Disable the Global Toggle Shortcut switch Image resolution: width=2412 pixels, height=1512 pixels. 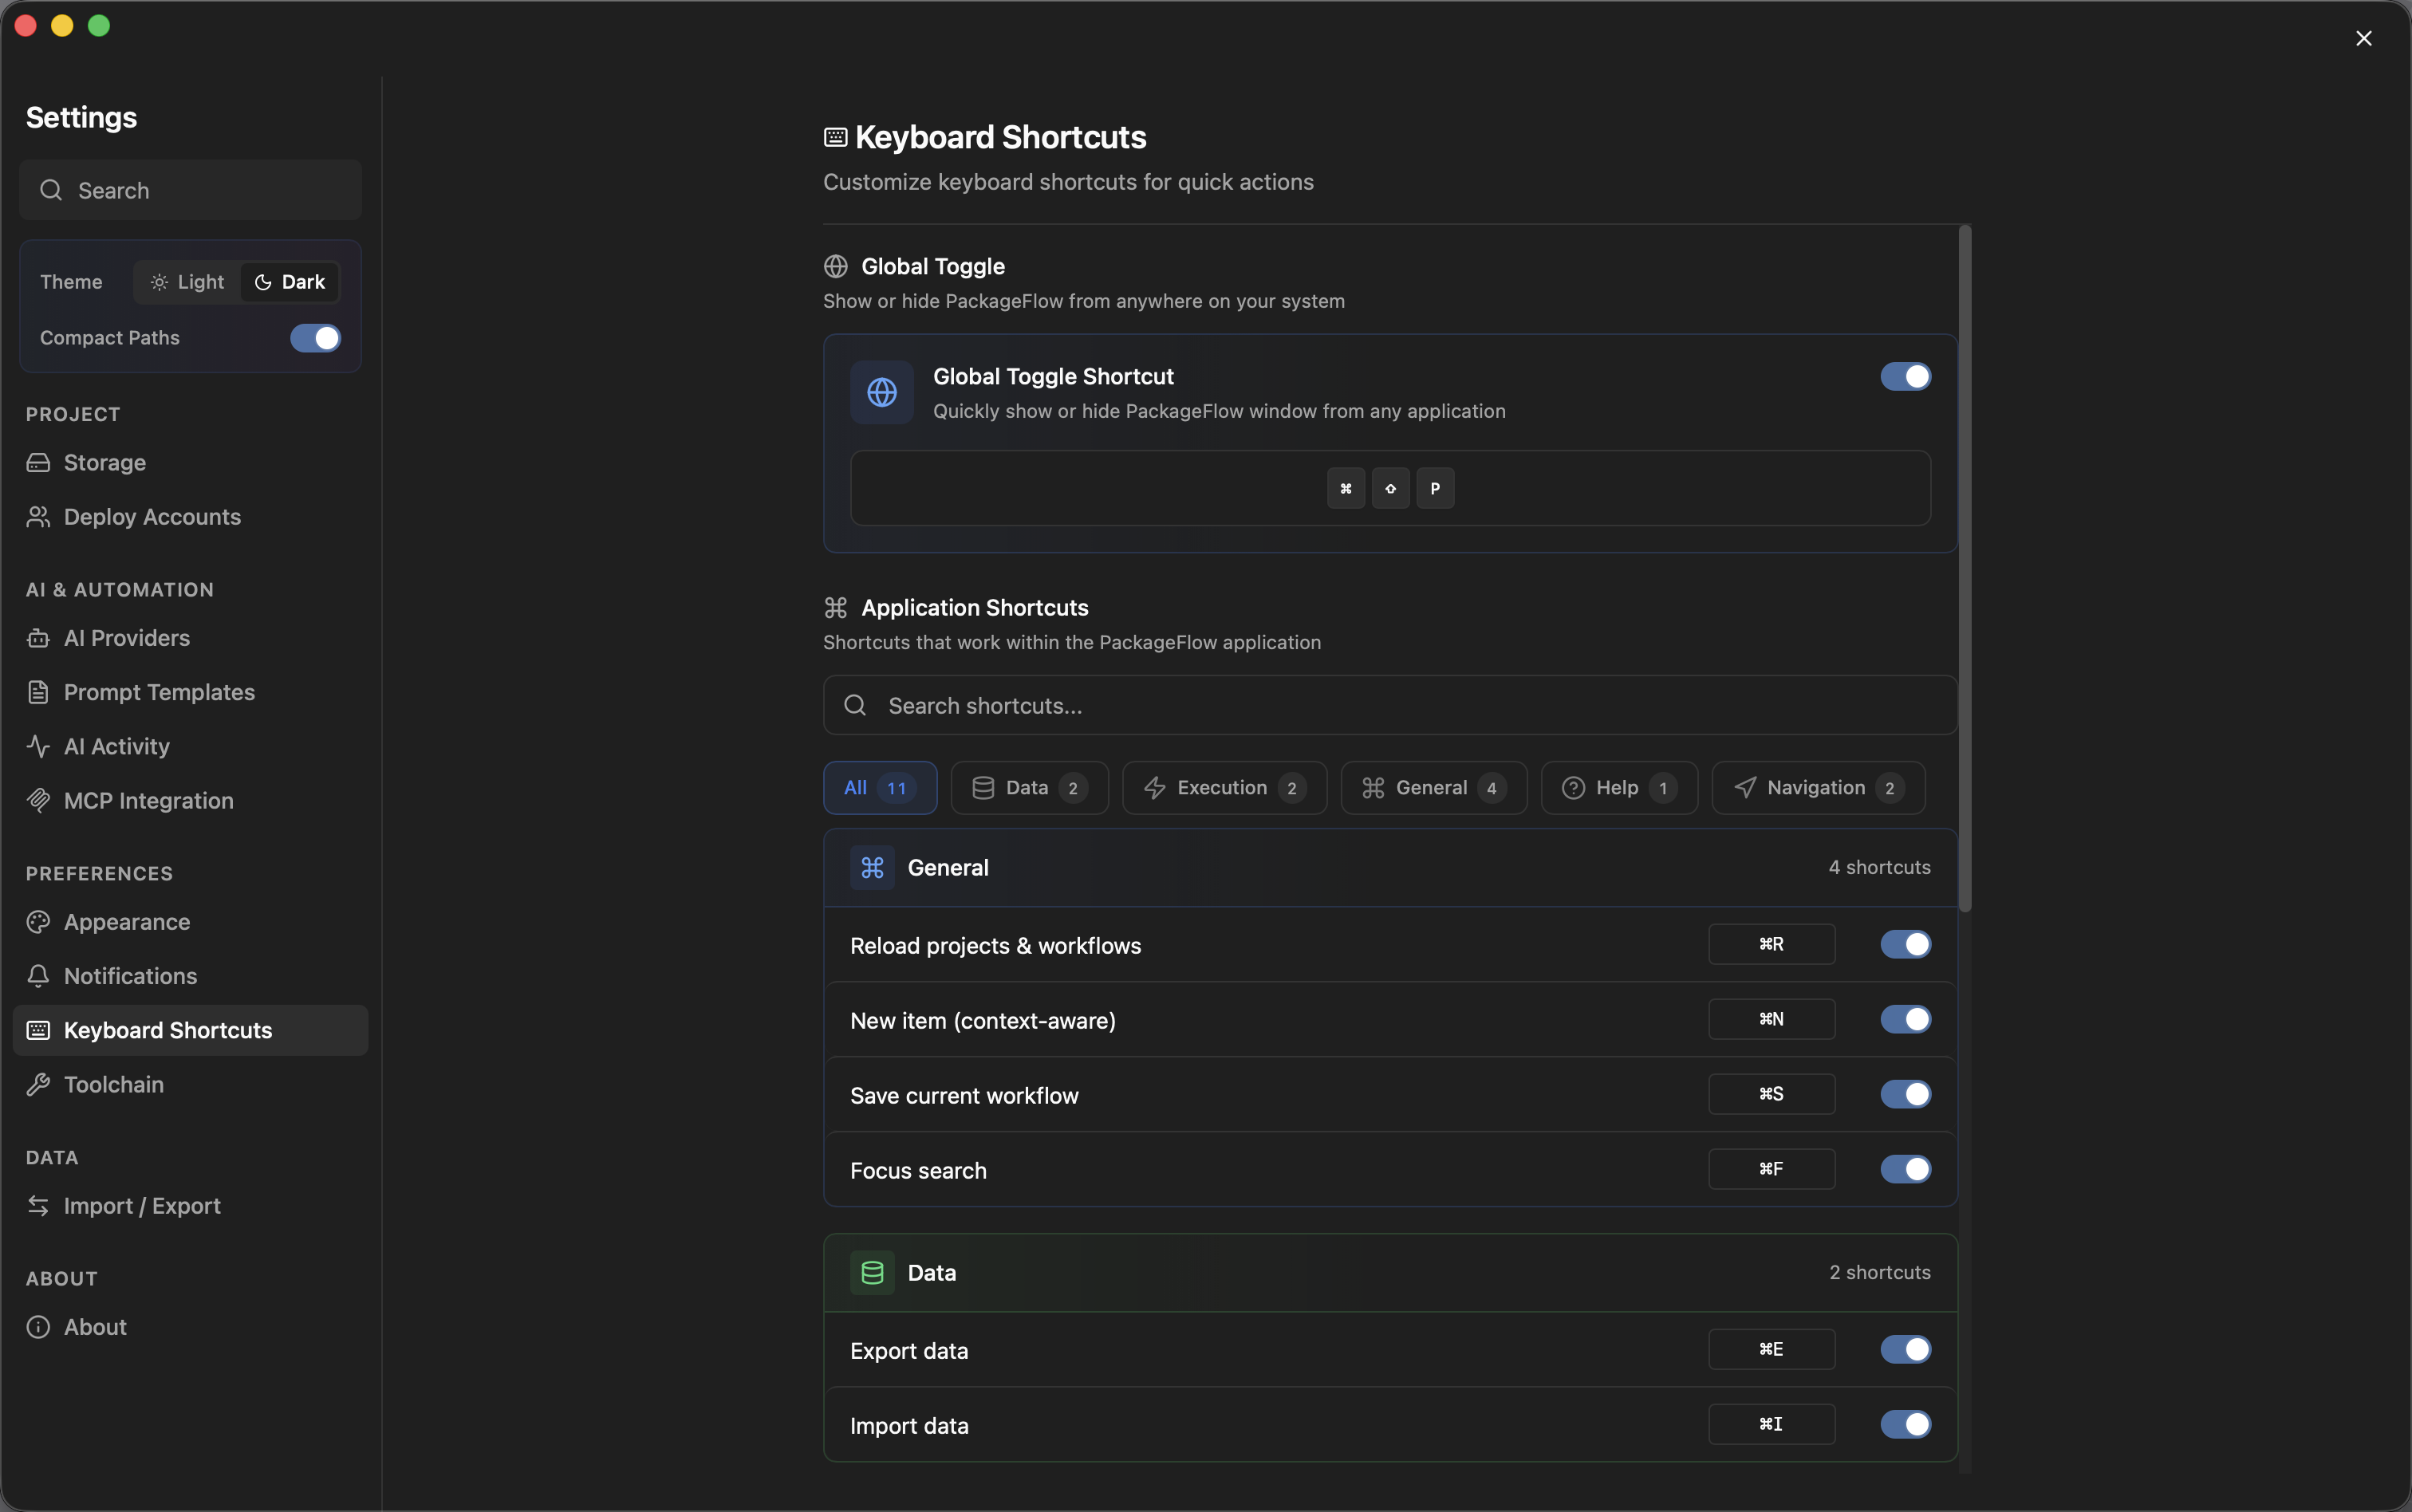(x=1904, y=377)
